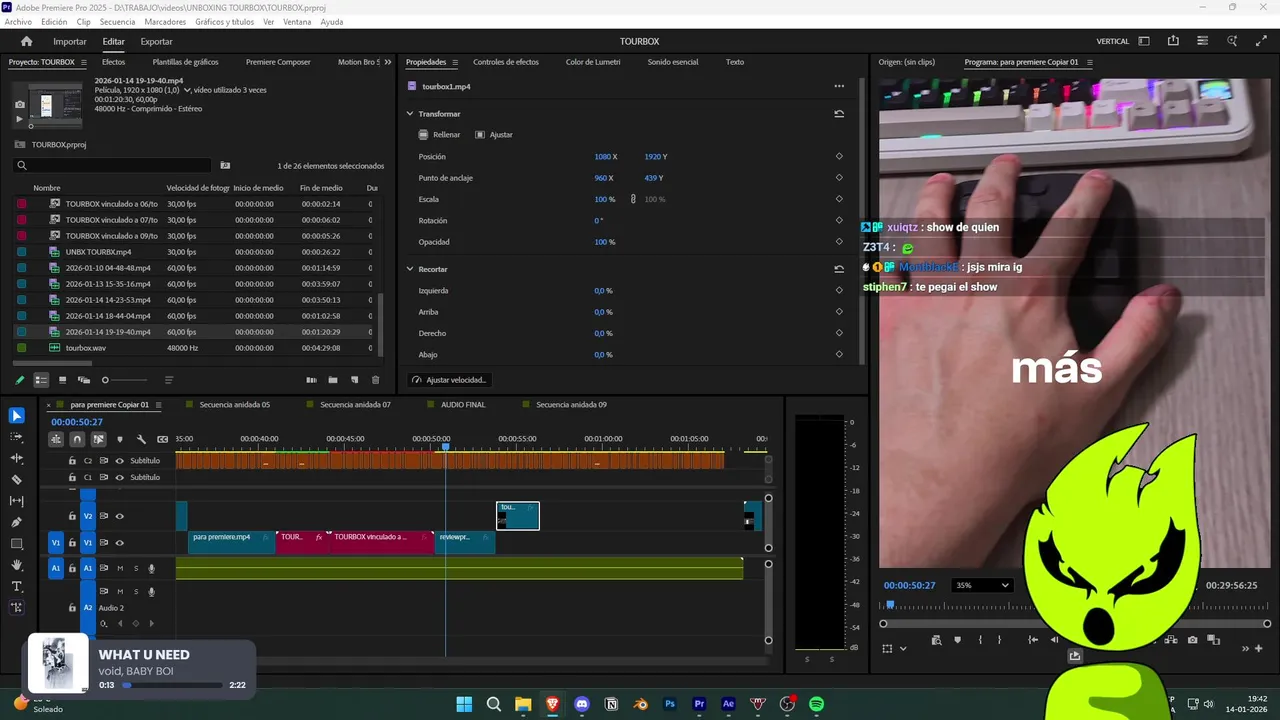Select the Track Select Forward tool
The image size is (1280, 720).
(x=17, y=437)
